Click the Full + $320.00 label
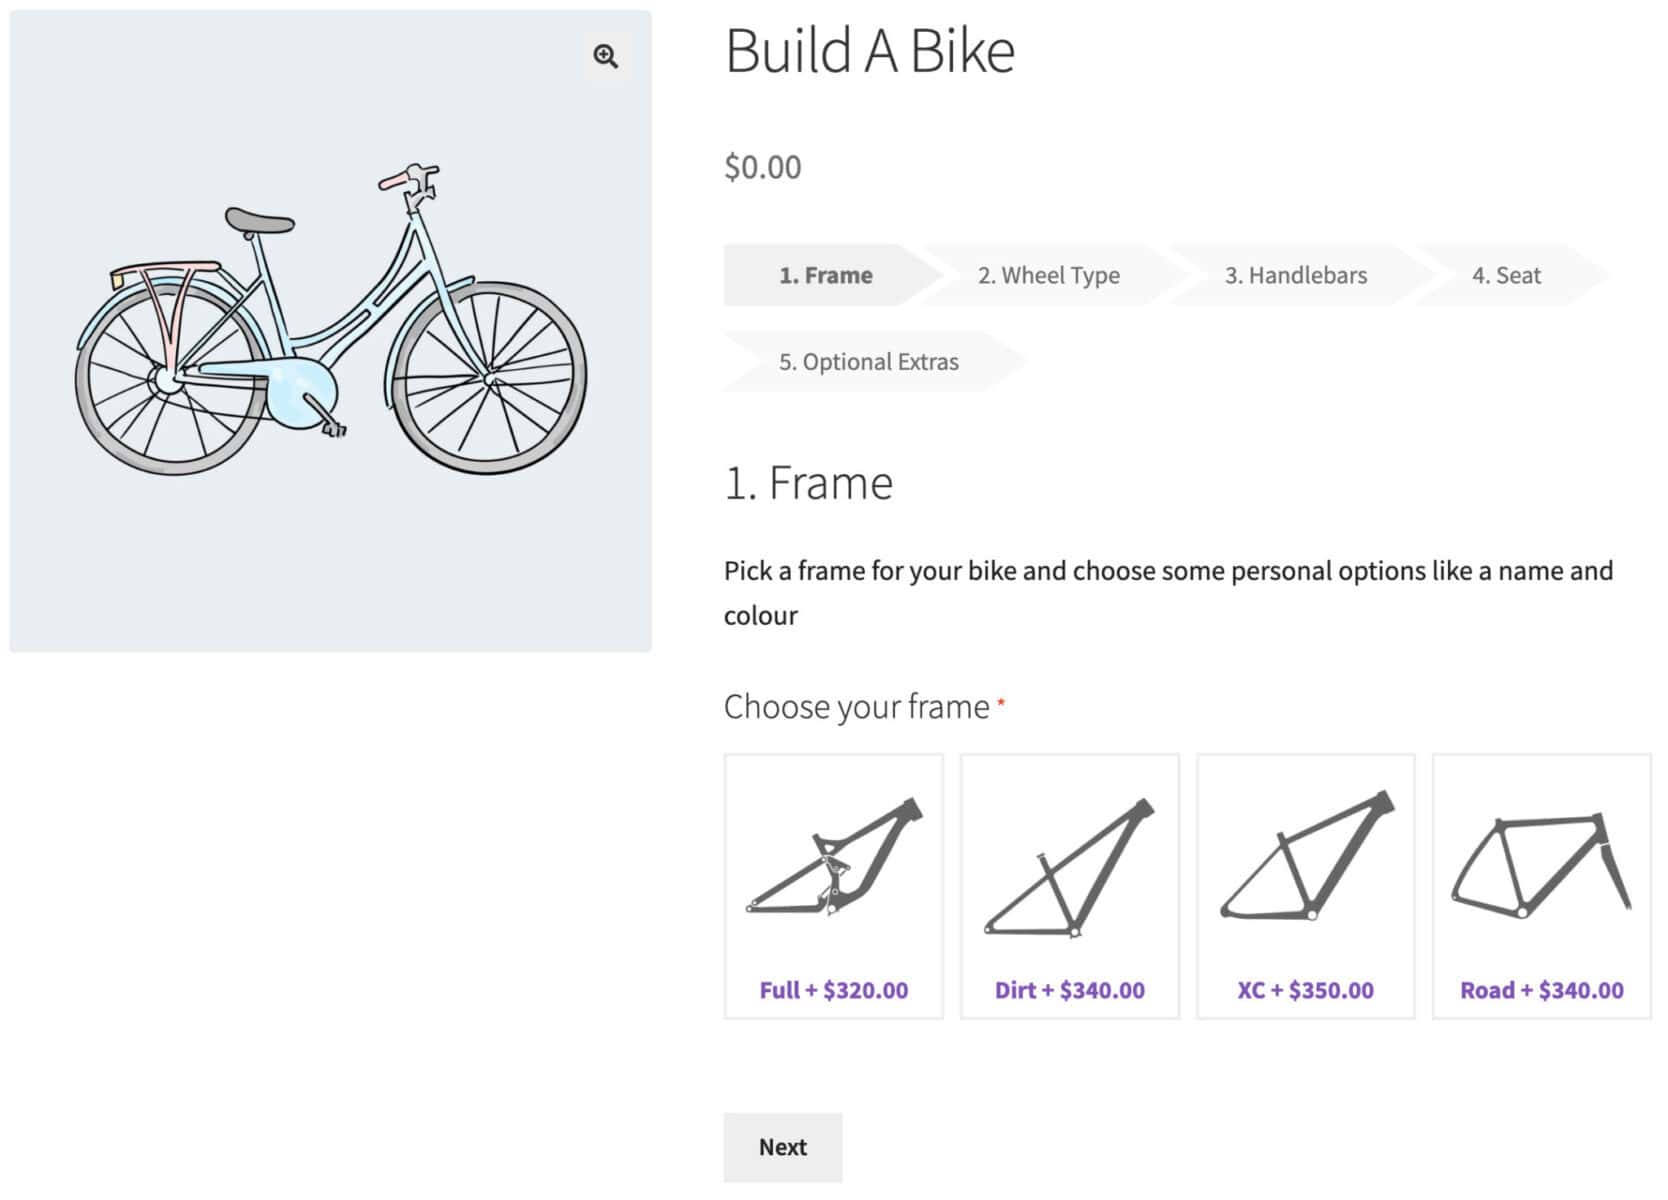 pos(833,990)
